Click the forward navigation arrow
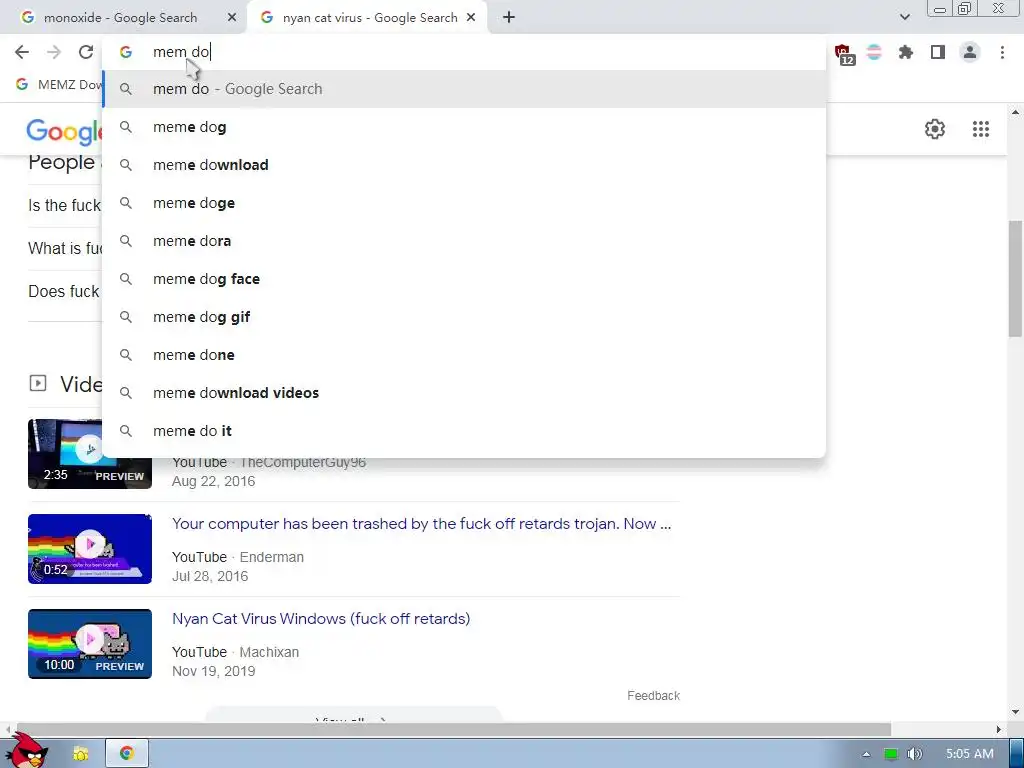Screen dimensions: 1024x768 point(54,52)
